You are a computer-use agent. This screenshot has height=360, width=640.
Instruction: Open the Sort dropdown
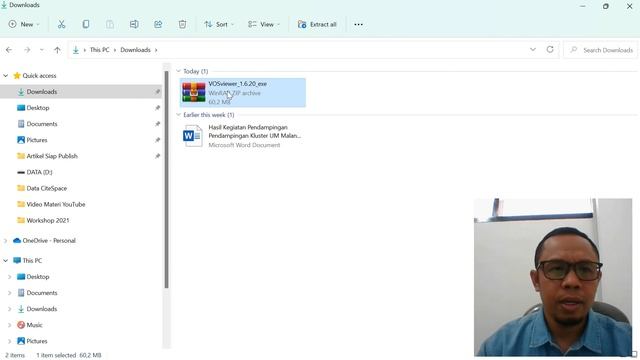(219, 24)
